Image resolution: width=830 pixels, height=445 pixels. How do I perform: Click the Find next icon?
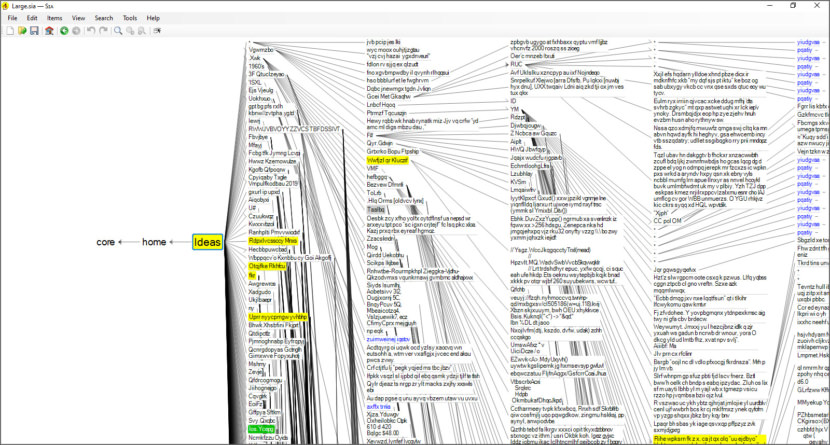(142, 31)
